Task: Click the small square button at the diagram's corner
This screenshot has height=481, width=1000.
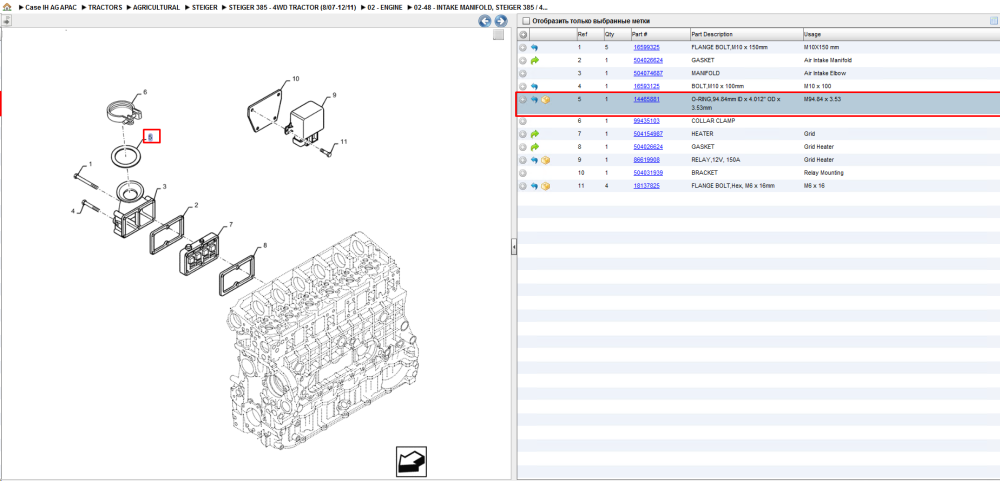Action: tap(499, 35)
